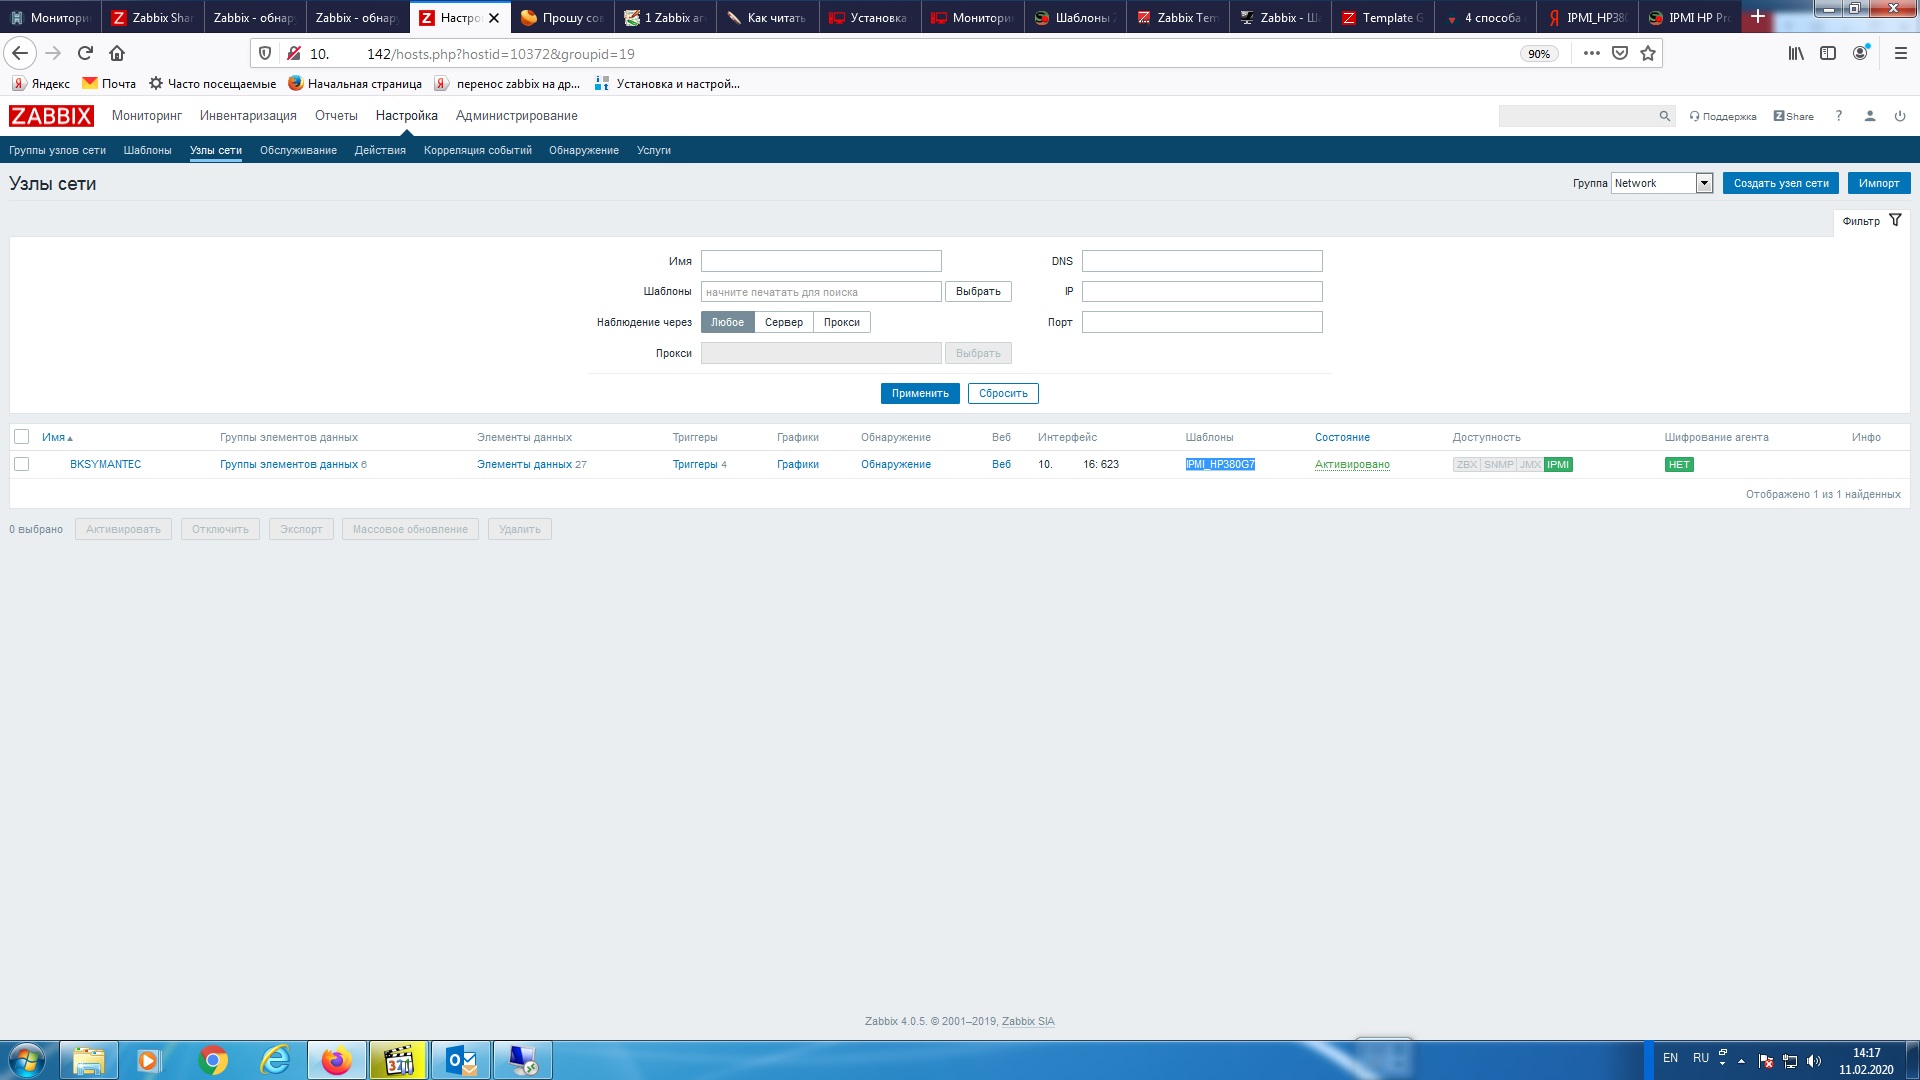Image resolution: width=1920 pixels, height=1080 pixels.
Task: Open the page actions three-dot menu
Action: coord(1592,53)
